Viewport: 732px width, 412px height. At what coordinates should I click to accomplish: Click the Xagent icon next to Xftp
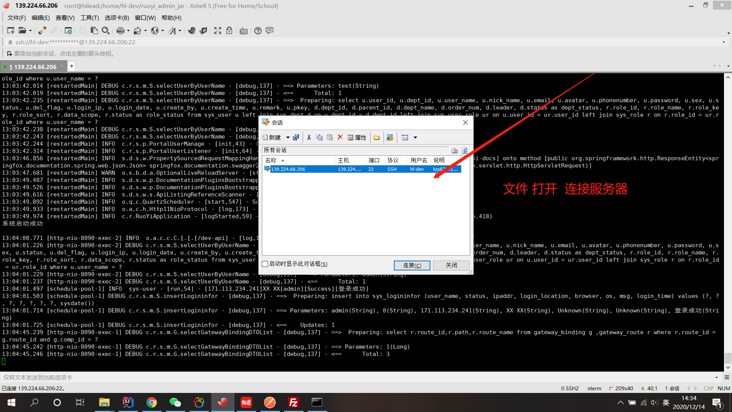203,30
